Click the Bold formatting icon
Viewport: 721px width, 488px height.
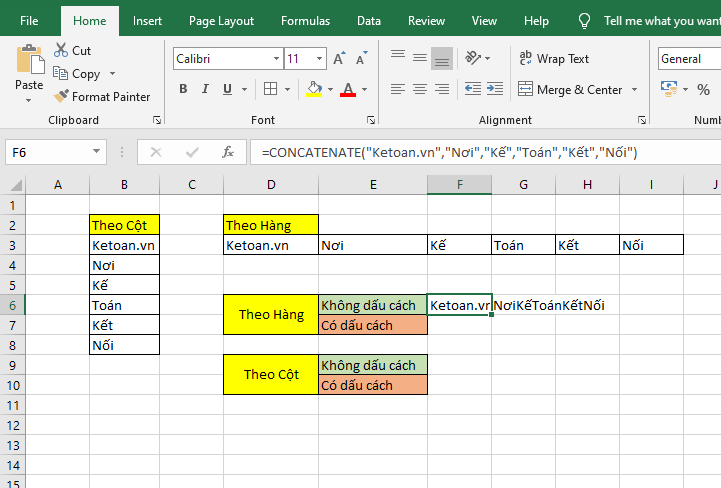click(183, 90)
